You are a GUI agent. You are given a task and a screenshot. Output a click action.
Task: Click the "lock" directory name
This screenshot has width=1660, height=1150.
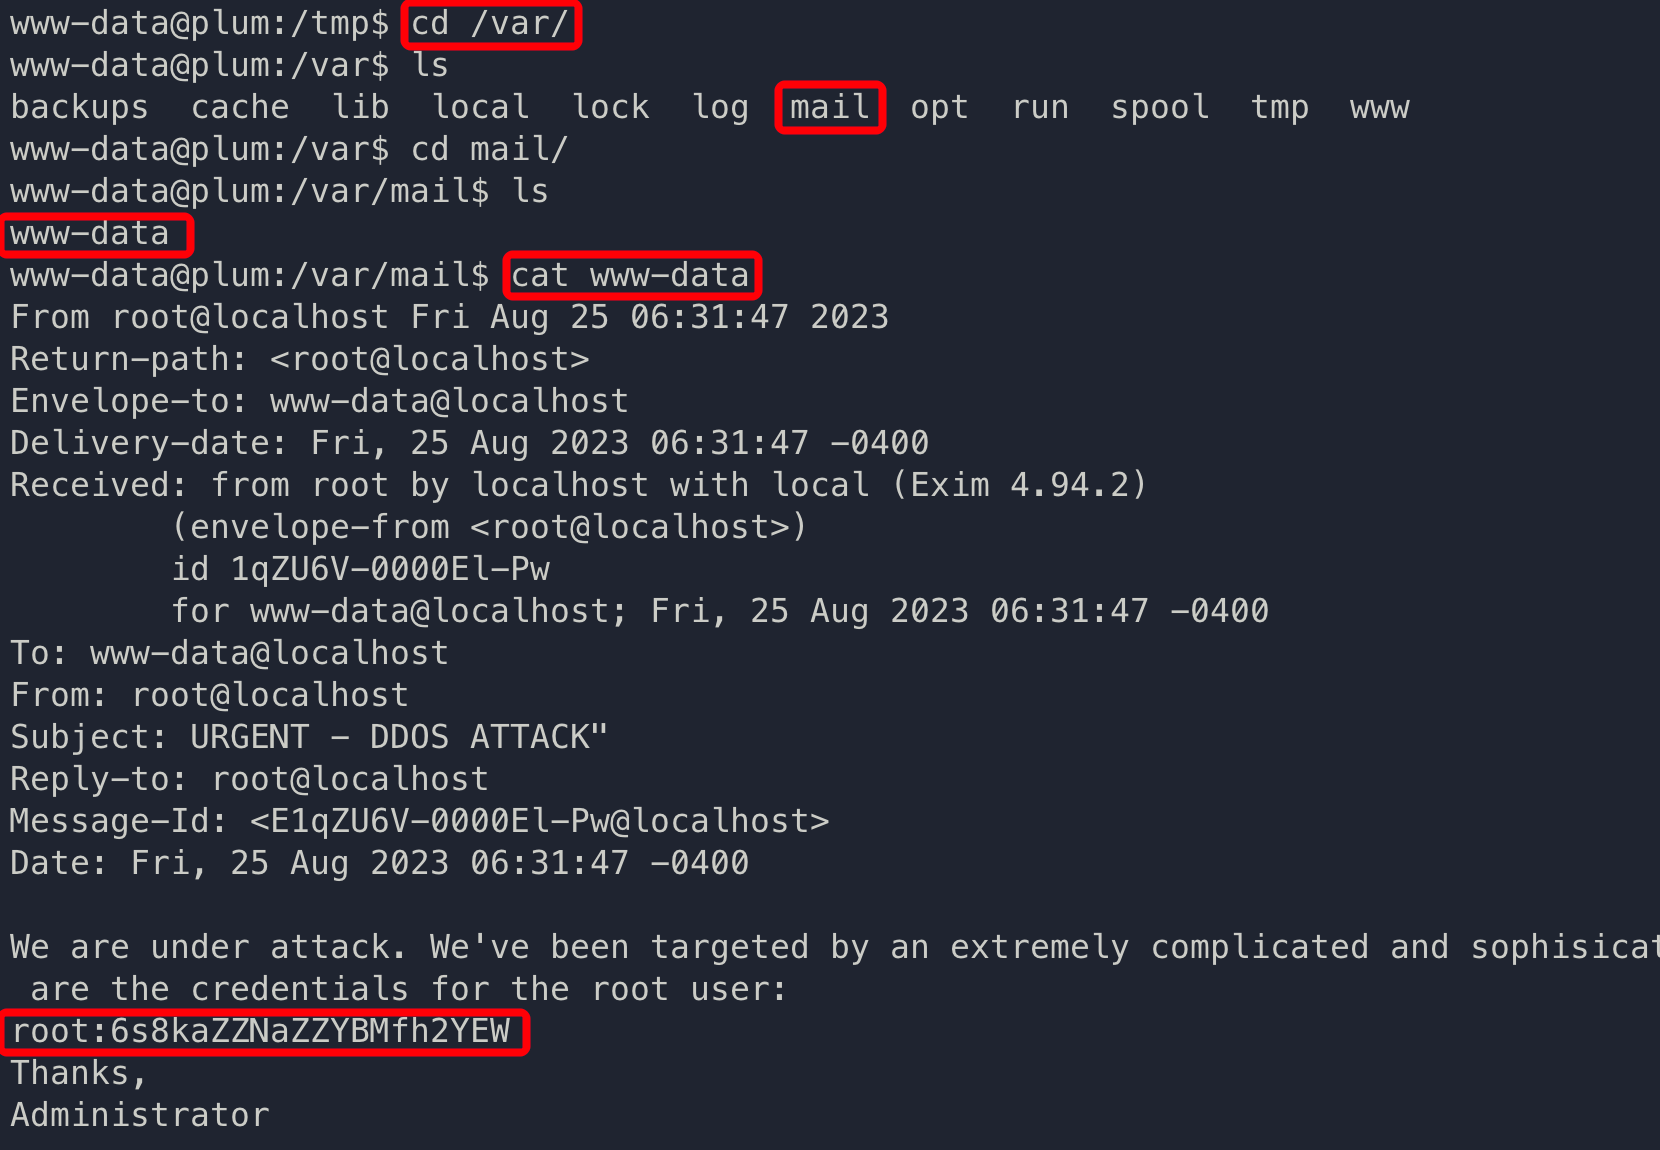tap(610, 108)
